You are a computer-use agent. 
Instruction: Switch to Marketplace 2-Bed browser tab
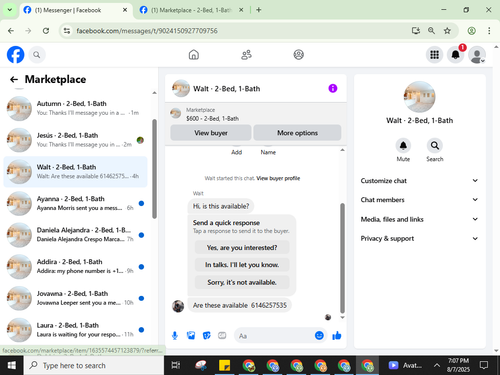click(191, 10)
